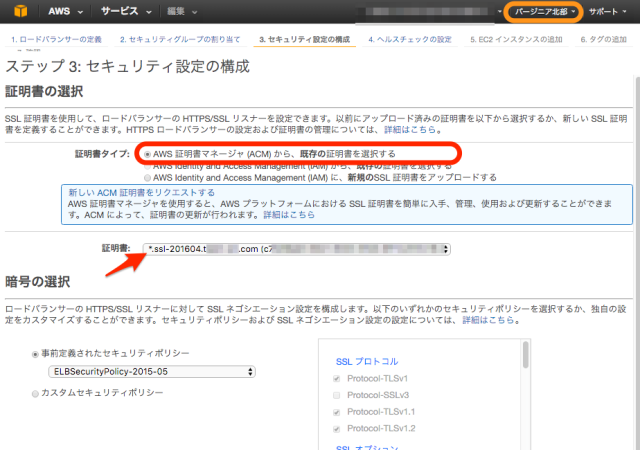The image size is (640, 450).
Task: Select step 3 セキュリティ設定の構成 tab
Action: tap(304, 39)
